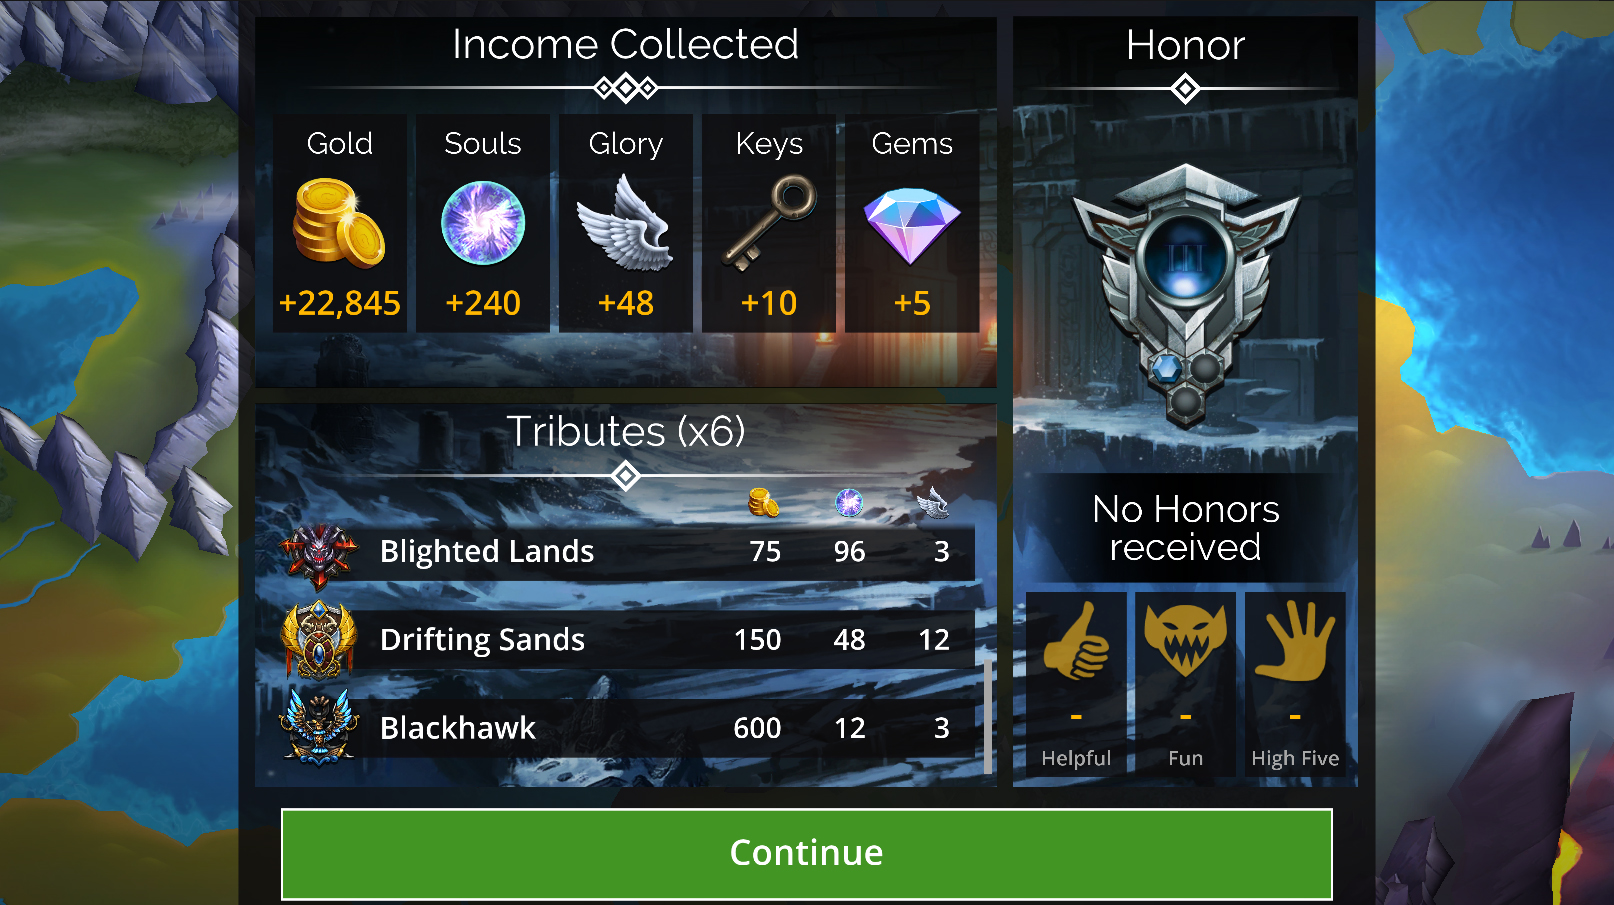Select the Souls orb icon
Image resolution: width=1614 pixels, height=905 pixels.
pos(483,222)
